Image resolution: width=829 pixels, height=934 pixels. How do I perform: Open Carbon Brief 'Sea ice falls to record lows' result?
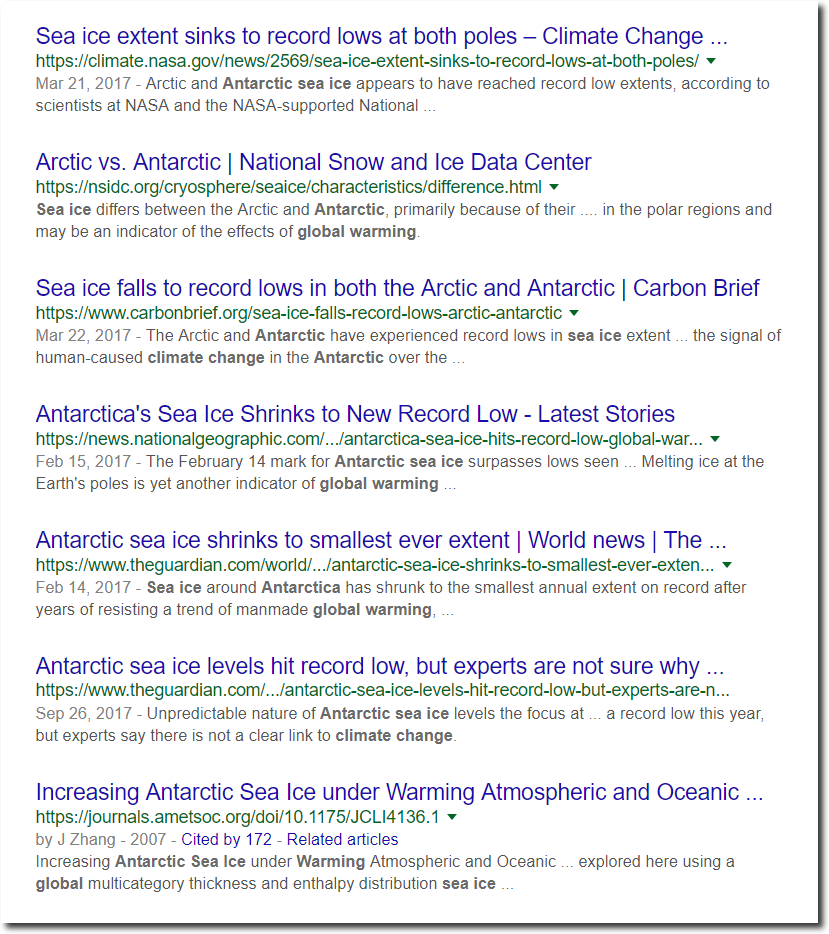(x=397, y=288)
